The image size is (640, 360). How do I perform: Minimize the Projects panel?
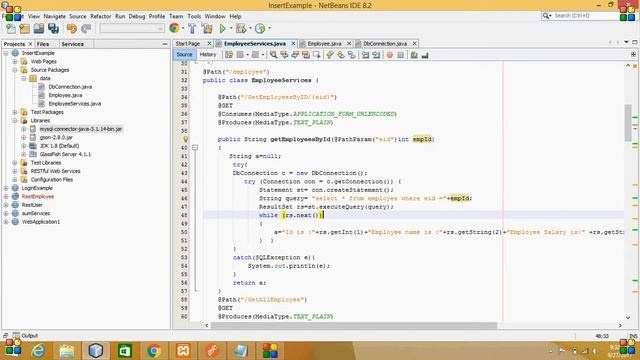165,44
